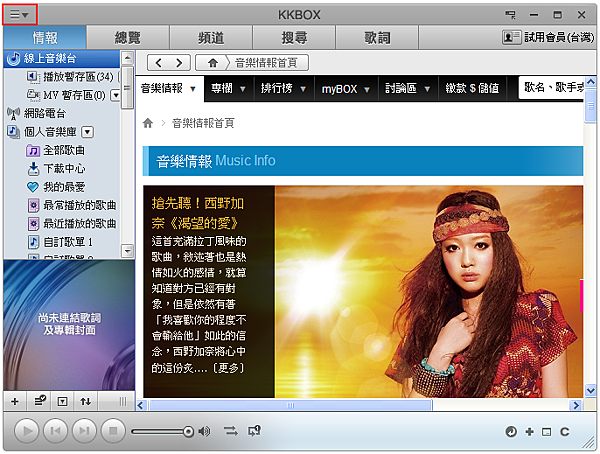Click the 歌名、歌手 search input field
The height and width of the screenshot is (454, 600).
551,88
